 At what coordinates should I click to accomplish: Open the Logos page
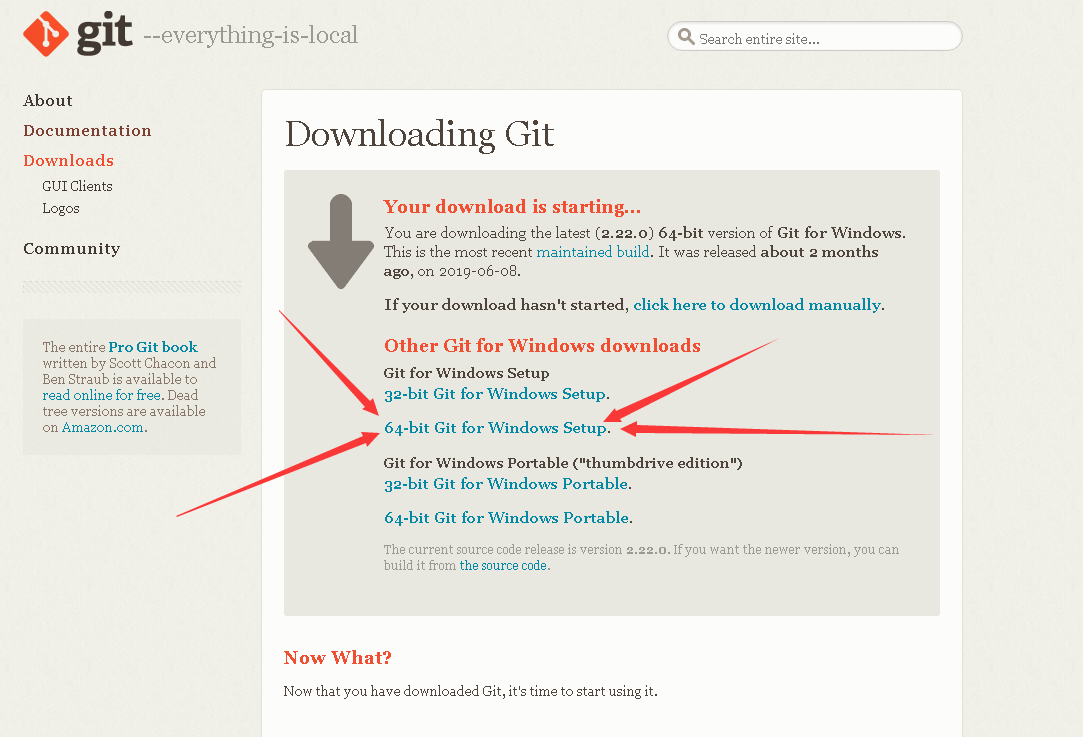61,208
